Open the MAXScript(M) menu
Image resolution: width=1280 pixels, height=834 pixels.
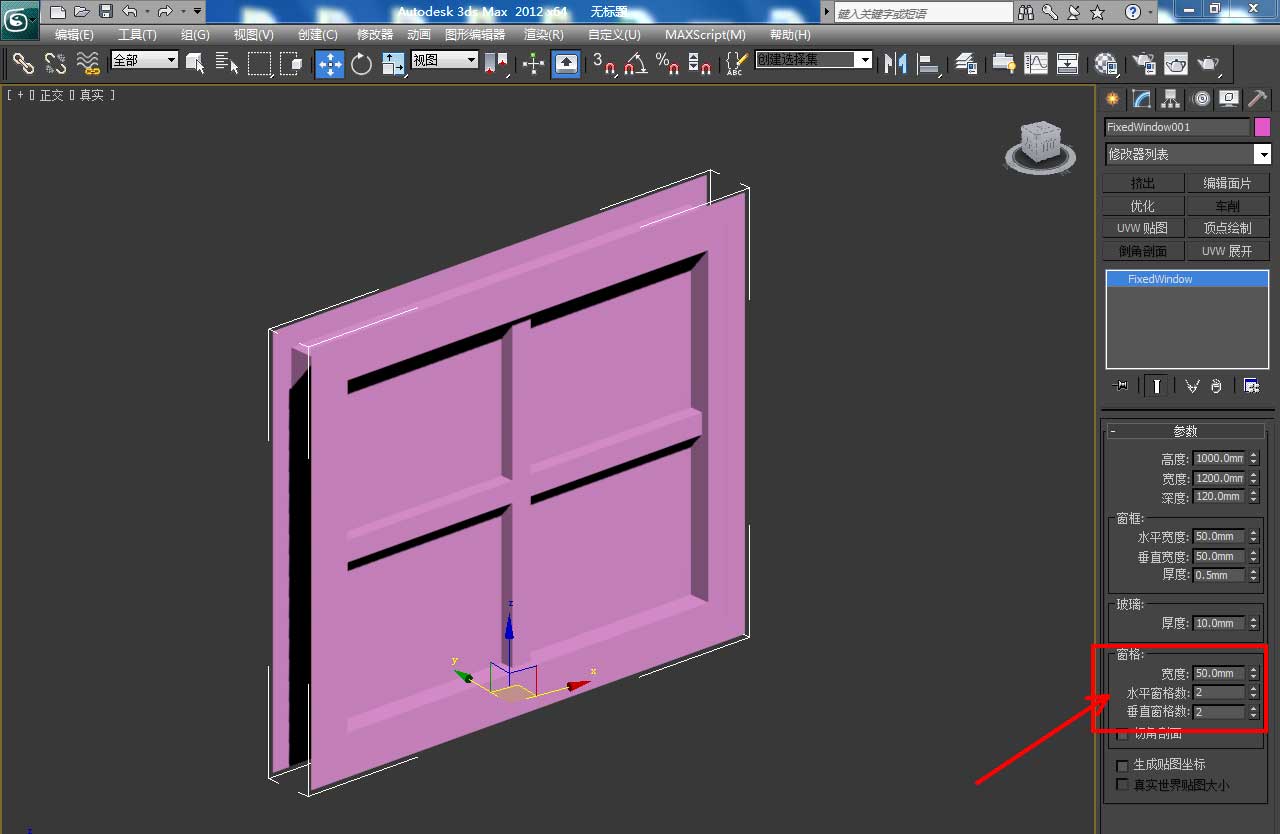click(x=705, y=35)
